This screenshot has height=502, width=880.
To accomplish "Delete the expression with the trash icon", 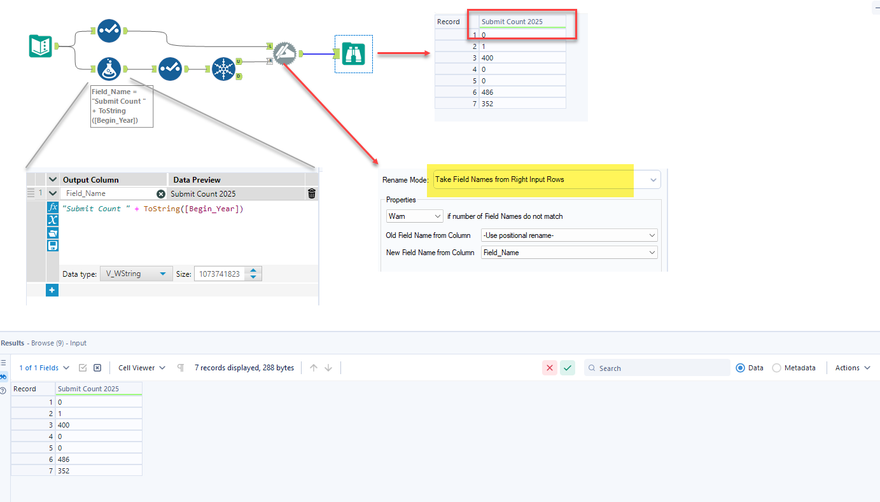I will [x=311, y=194].
